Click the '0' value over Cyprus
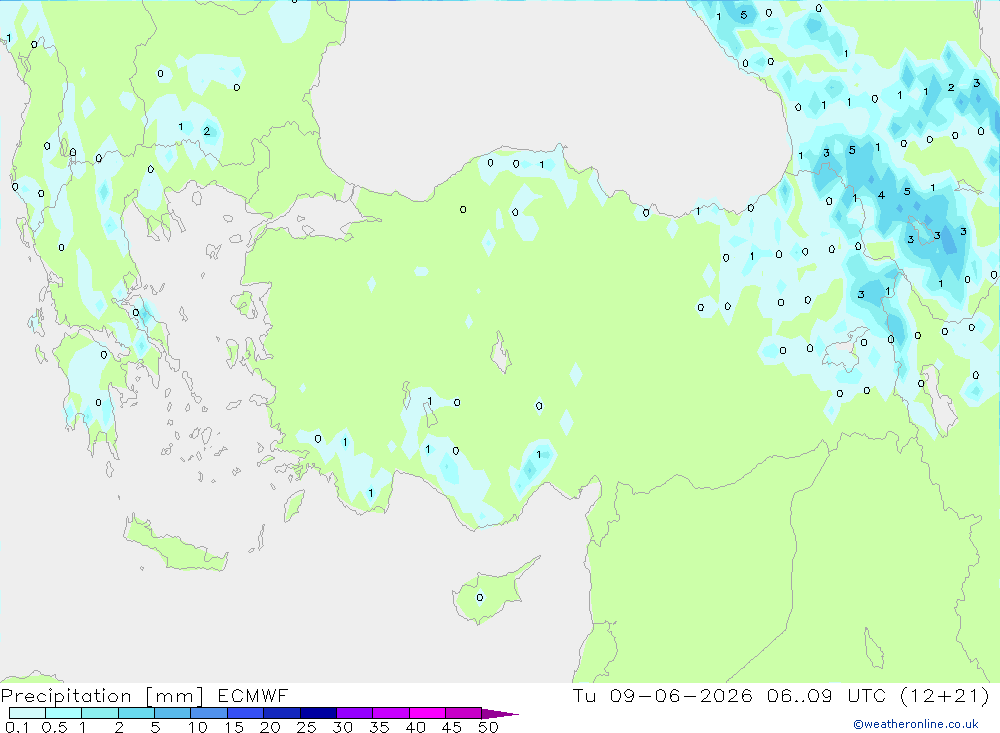The height and width of the screenshot is (733, 1000). coord(480,598)
